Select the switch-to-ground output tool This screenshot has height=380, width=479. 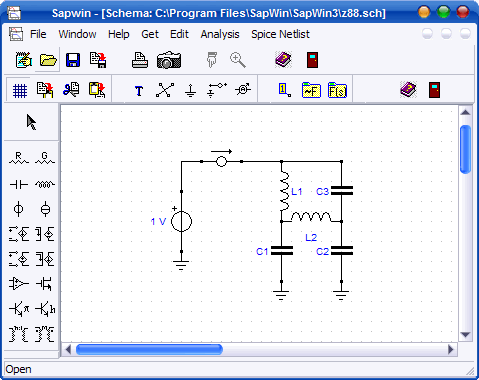pyautogui.click(x=217, y=90)
